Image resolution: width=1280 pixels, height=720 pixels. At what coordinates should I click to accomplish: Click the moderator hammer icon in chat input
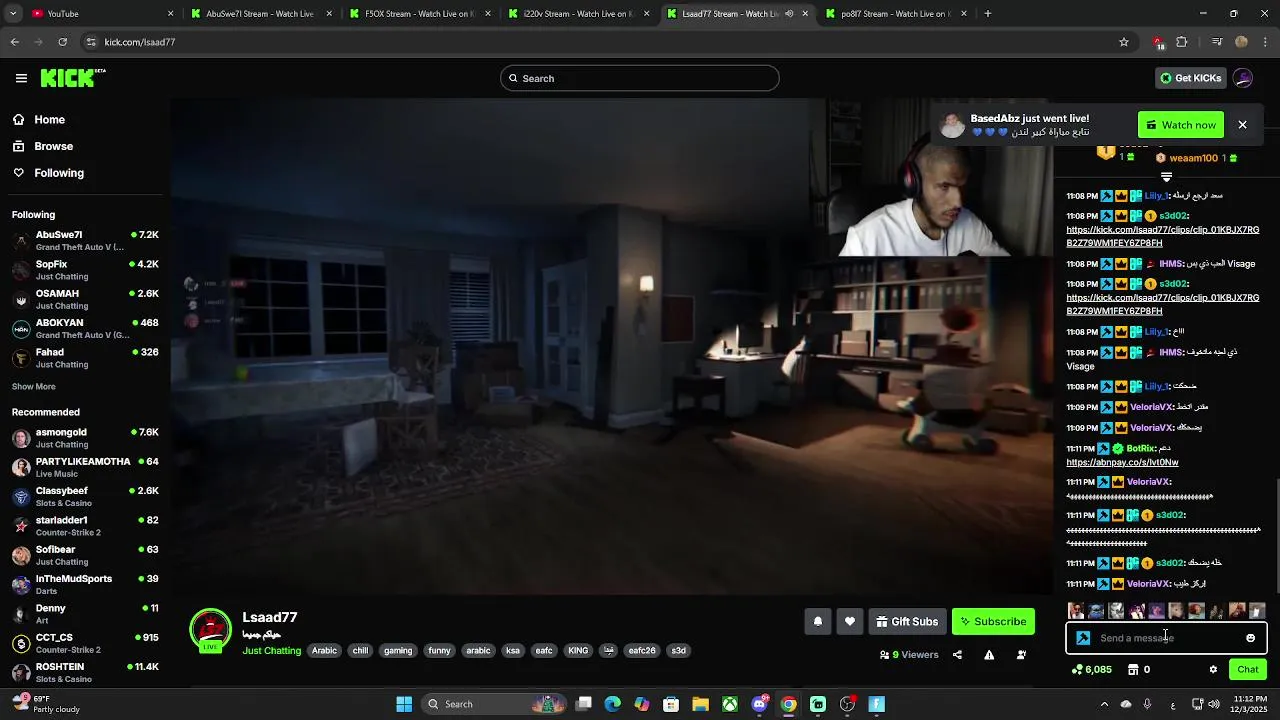pos(1083,638)
